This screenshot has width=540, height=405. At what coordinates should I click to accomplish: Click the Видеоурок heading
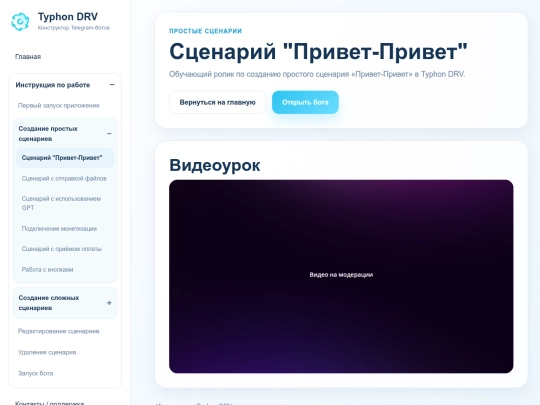(215, 165)
